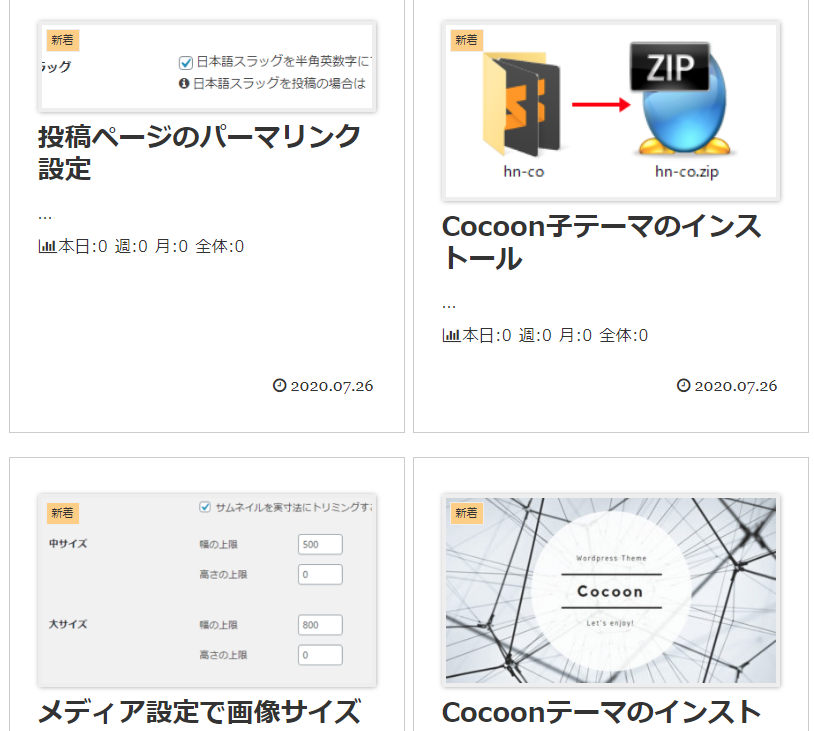814x731 pixels.
Task: Click the bar chart icon in the パーマリンク設定 card
Action: [x=47, y=246]
